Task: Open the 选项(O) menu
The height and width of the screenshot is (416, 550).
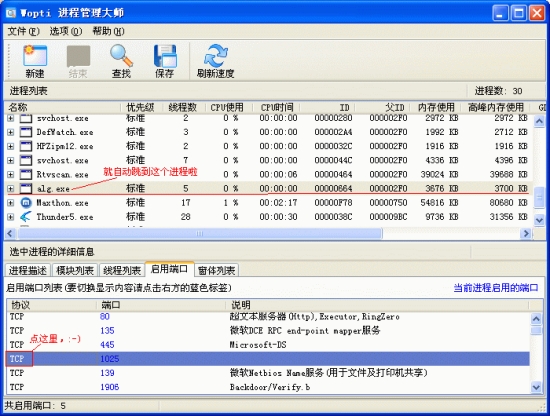Action: coord(66,31)
